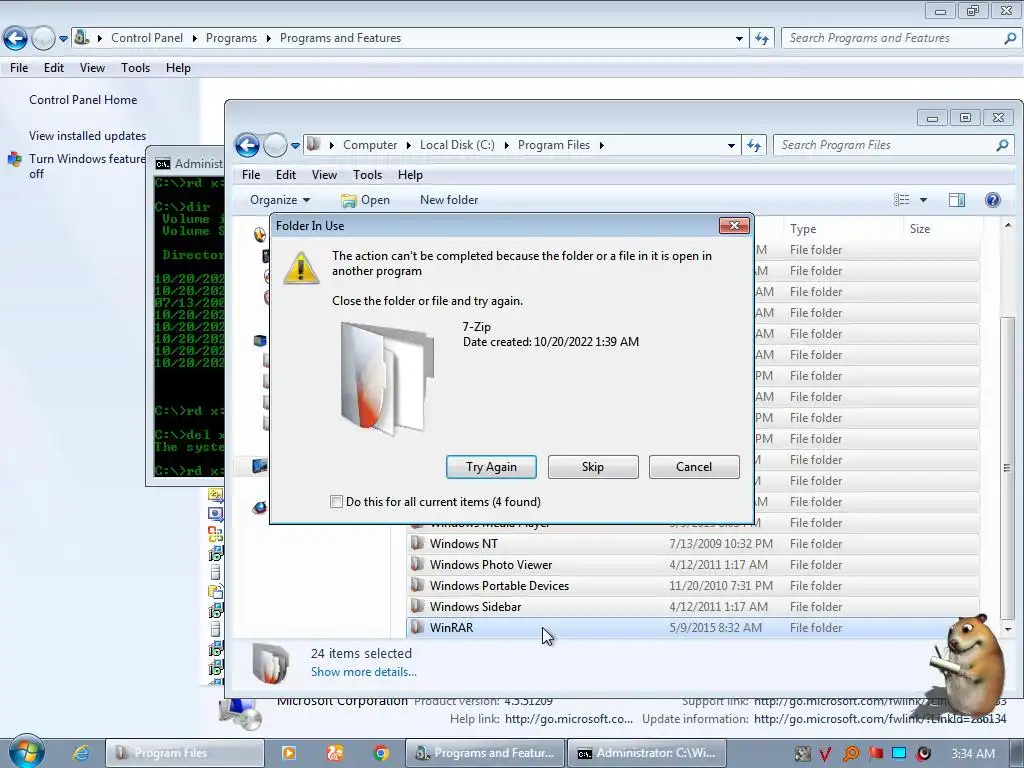The height and width of the screenshot is (768, 1024).
Task: Expand Program Files address bar history dropdown
Action: click(731, 146)
